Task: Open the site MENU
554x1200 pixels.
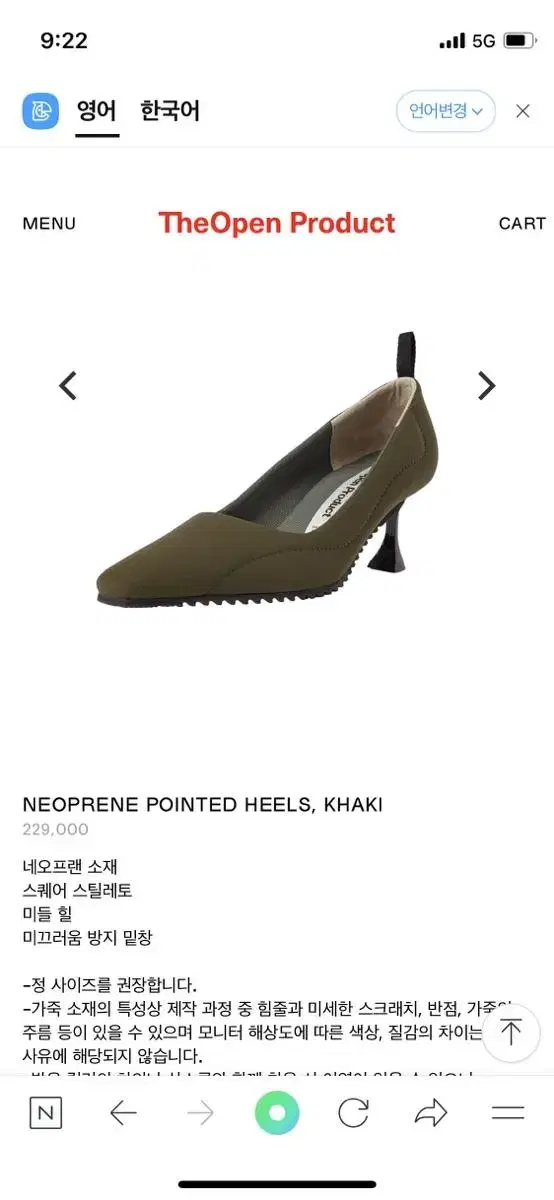Action: 49,224
